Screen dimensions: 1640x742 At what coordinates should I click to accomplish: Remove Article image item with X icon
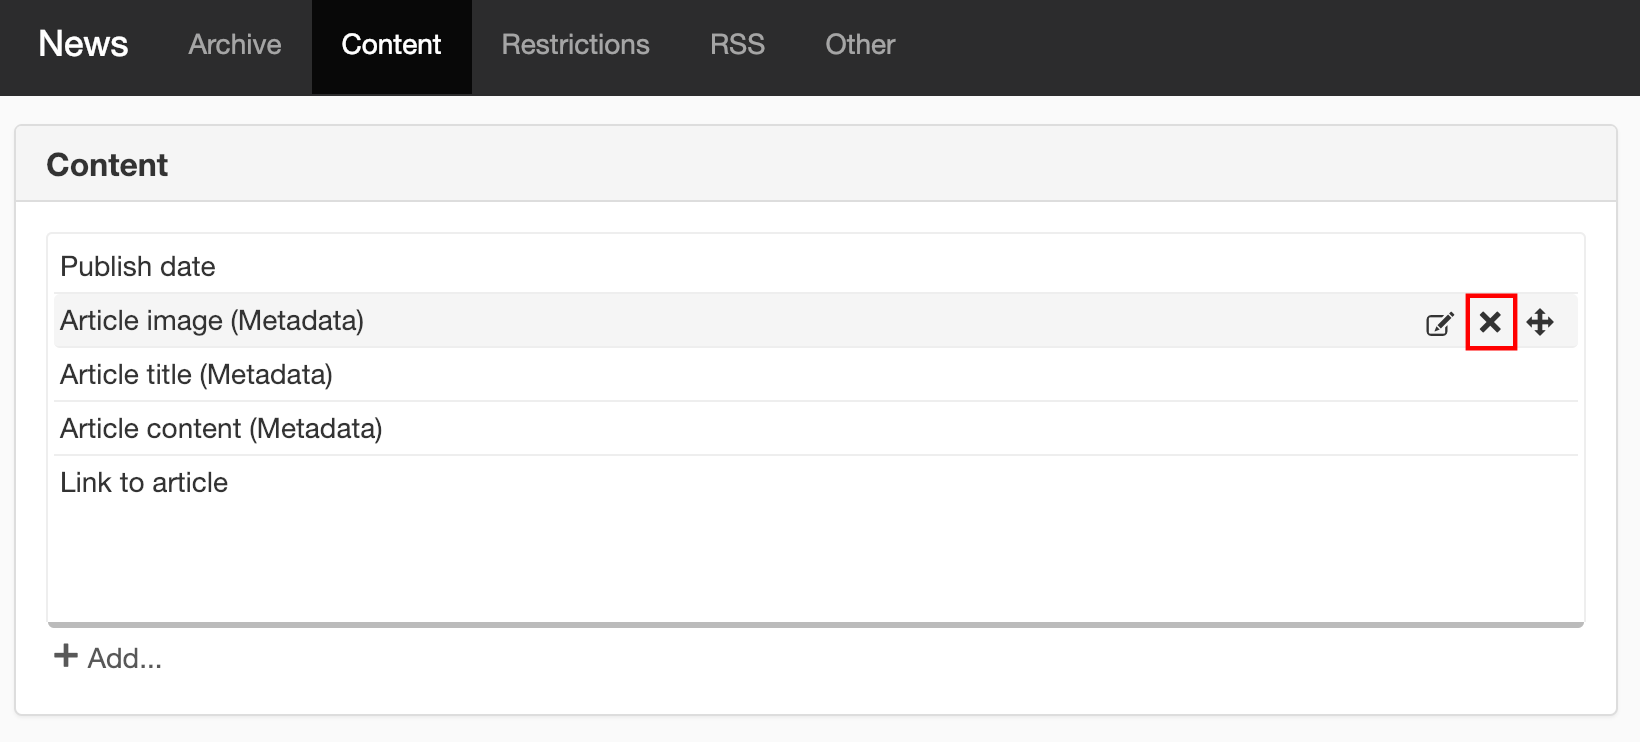1490,322
